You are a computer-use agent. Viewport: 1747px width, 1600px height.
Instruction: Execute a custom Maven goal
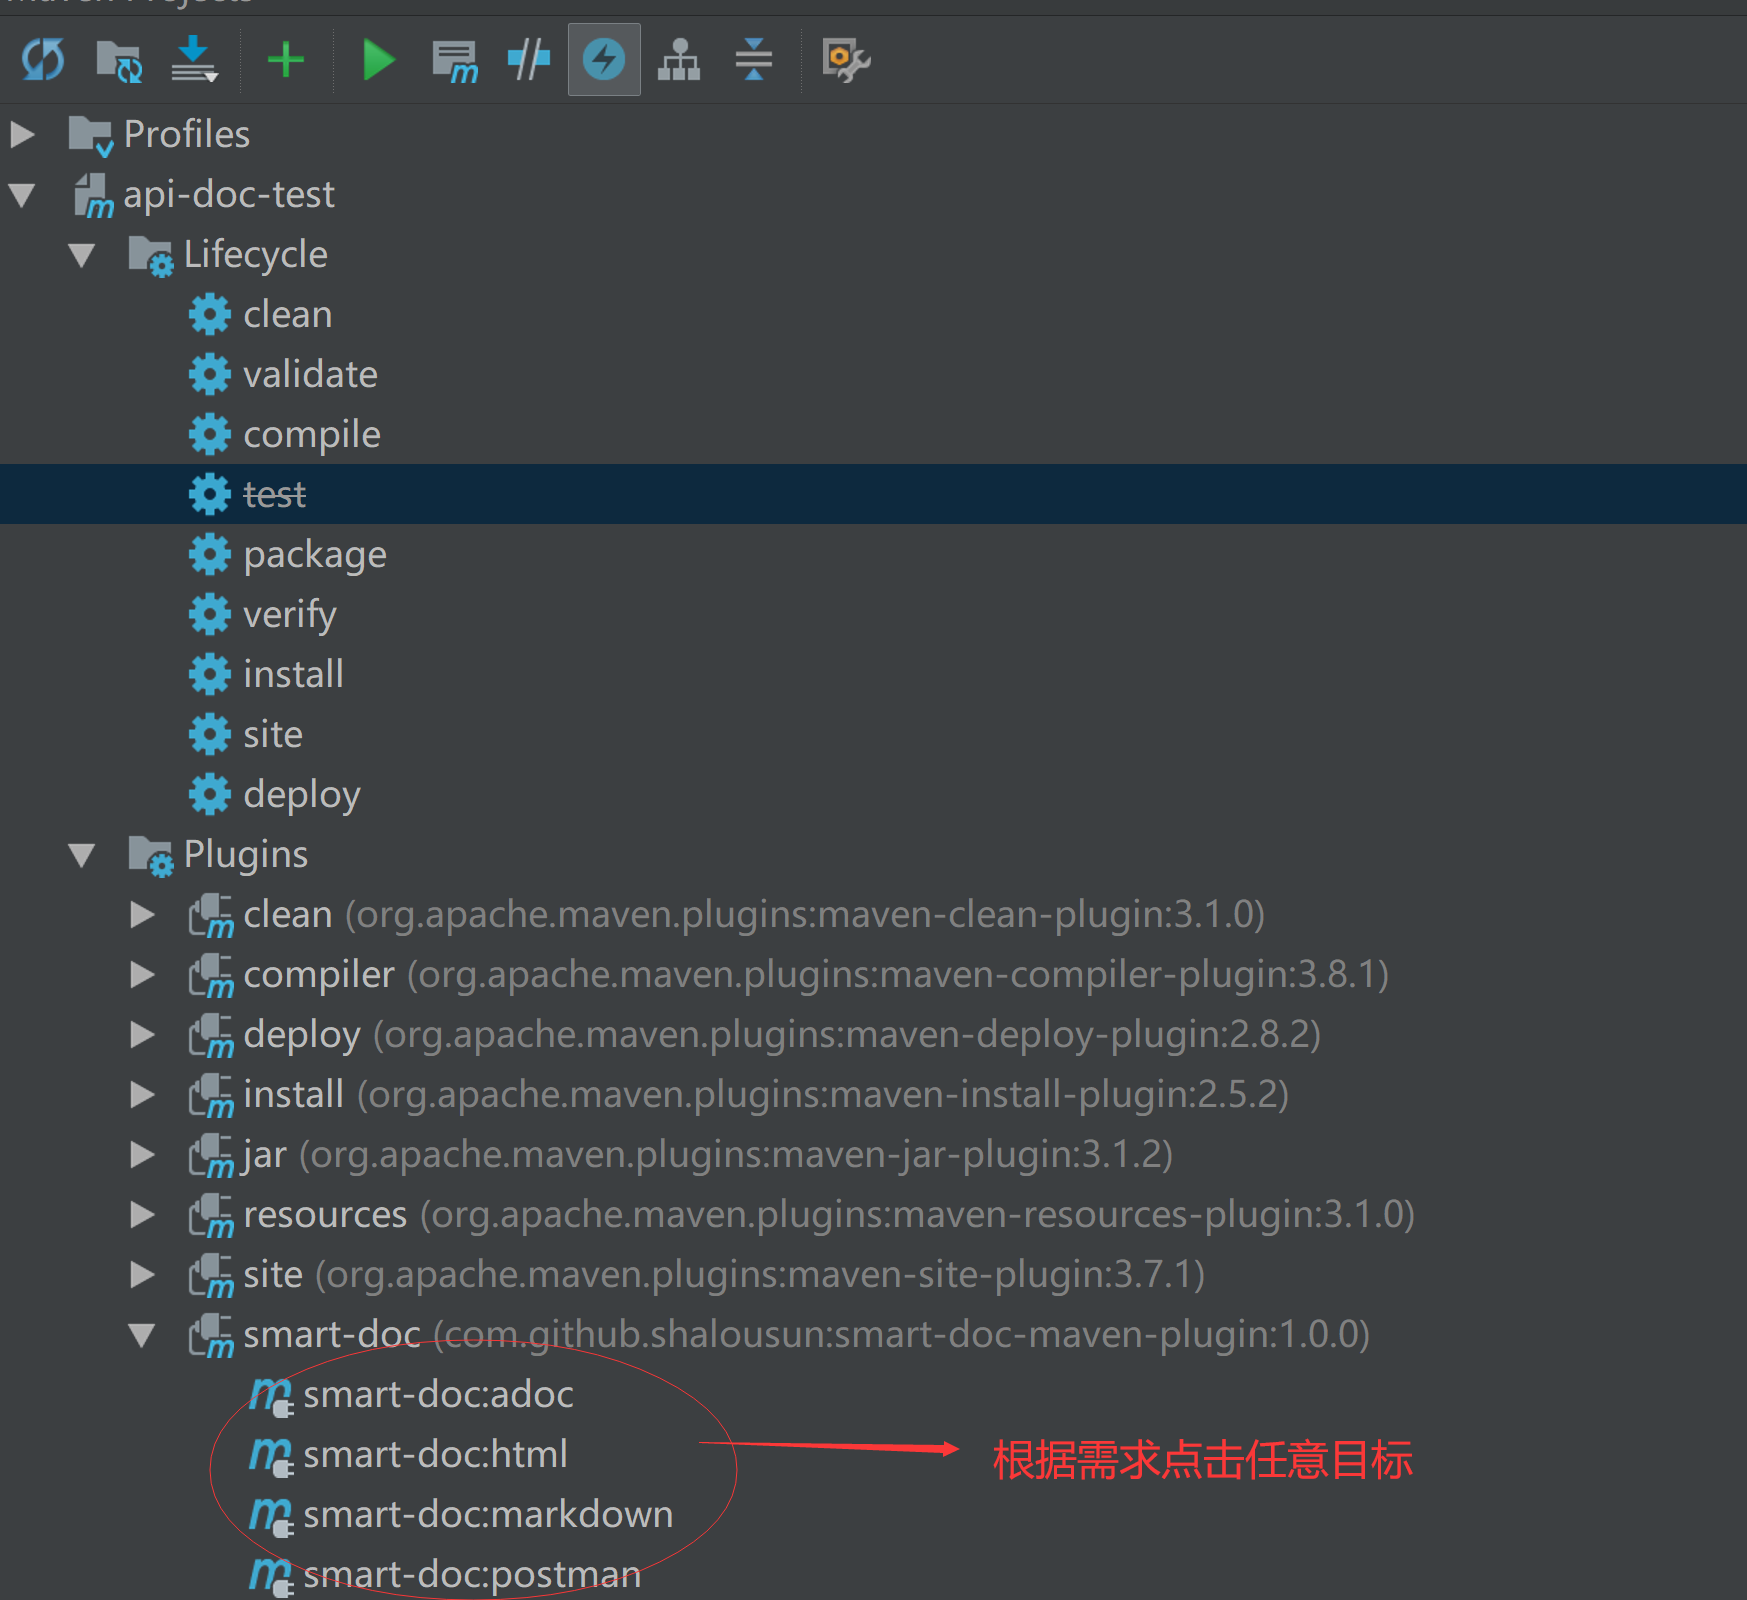pos(454,60)
